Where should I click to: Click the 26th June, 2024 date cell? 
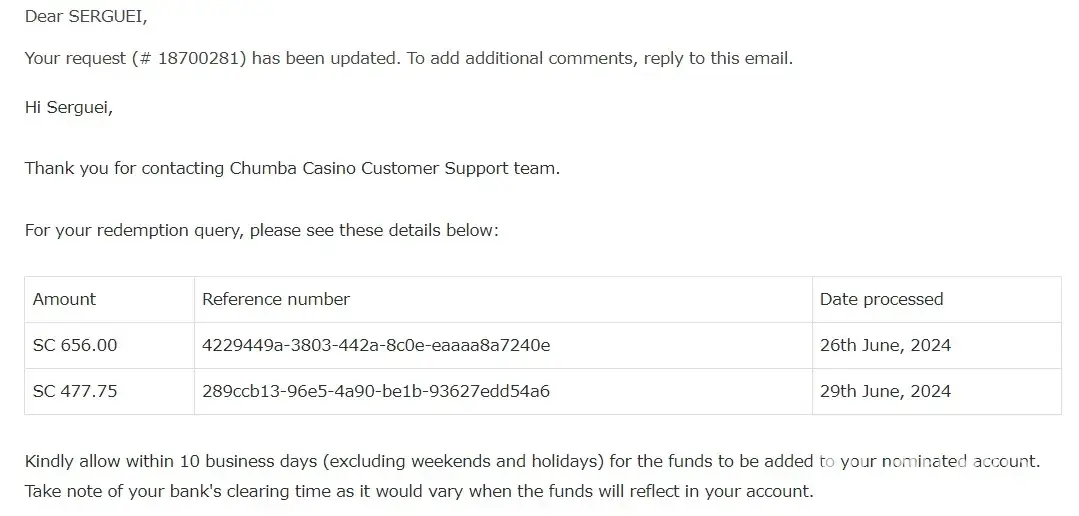pyautogui.click(x=885, y=345)
